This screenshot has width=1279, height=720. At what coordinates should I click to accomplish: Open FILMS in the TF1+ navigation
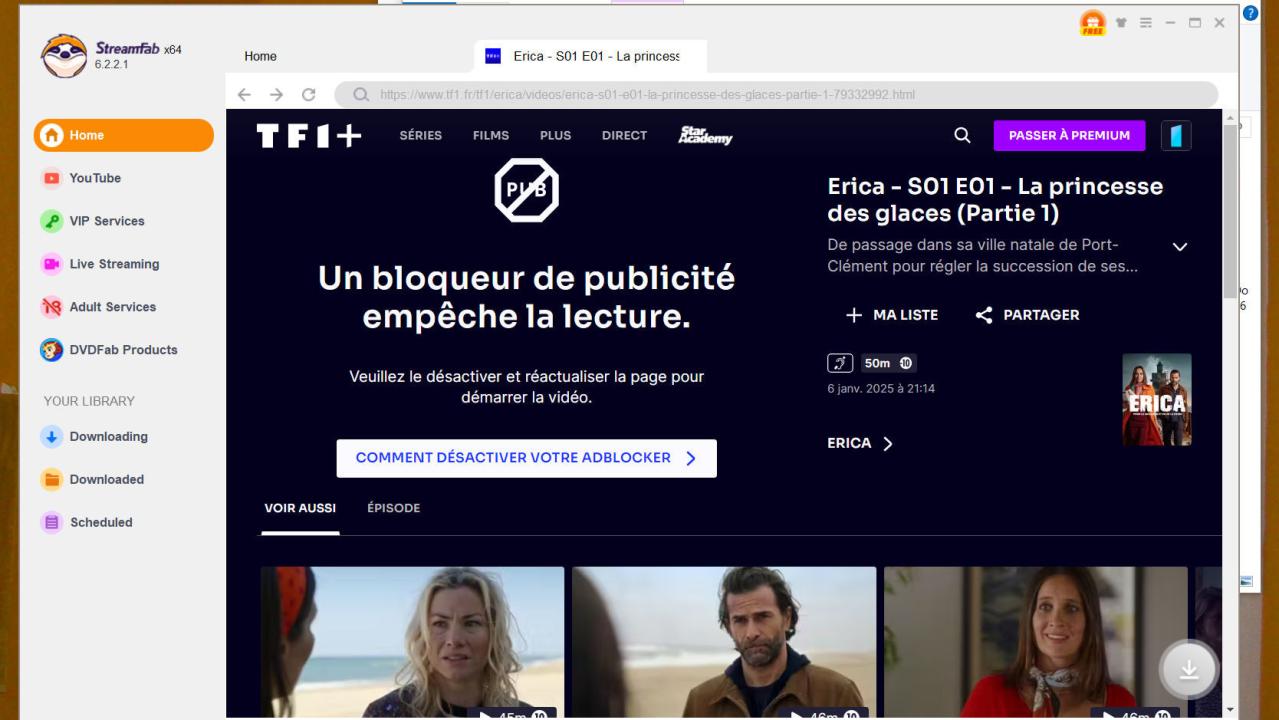pos(491,135)
